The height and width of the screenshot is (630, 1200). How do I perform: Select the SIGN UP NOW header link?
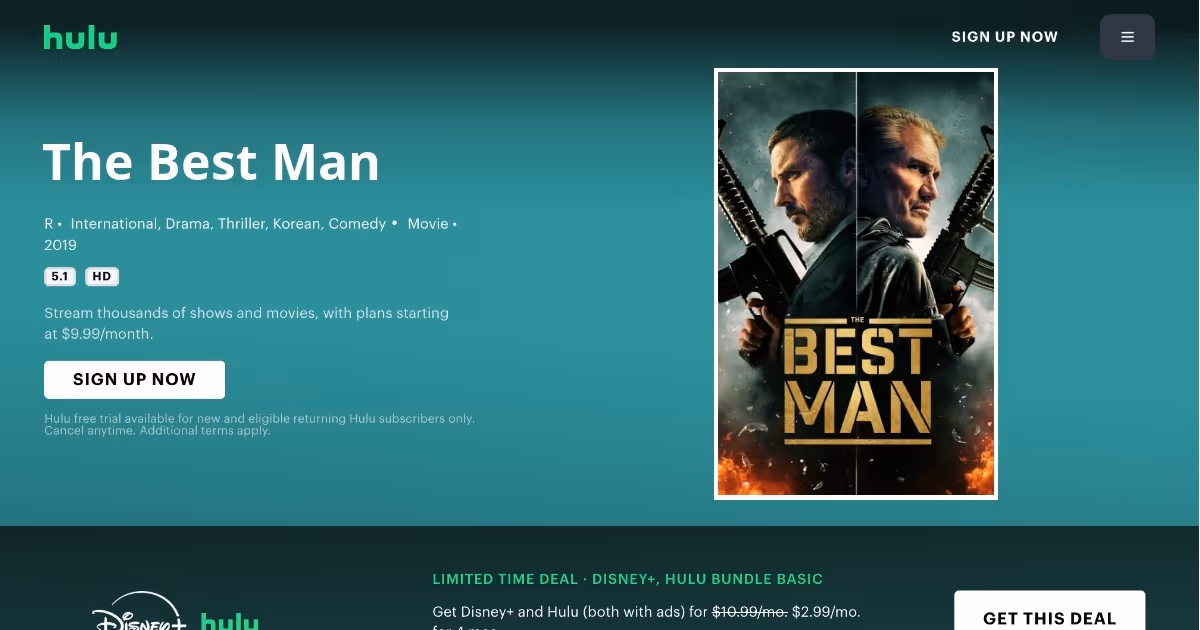[1004, 37]
